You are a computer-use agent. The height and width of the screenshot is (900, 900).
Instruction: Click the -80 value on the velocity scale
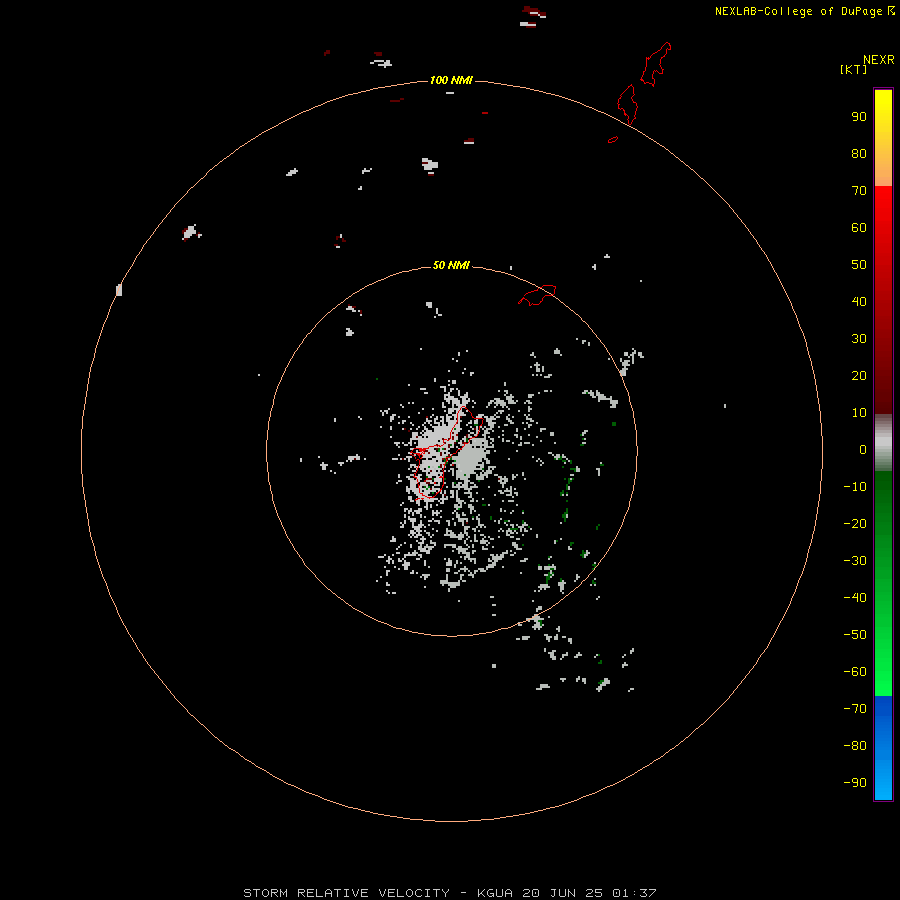pyautogui.click(x=855, y=746)
